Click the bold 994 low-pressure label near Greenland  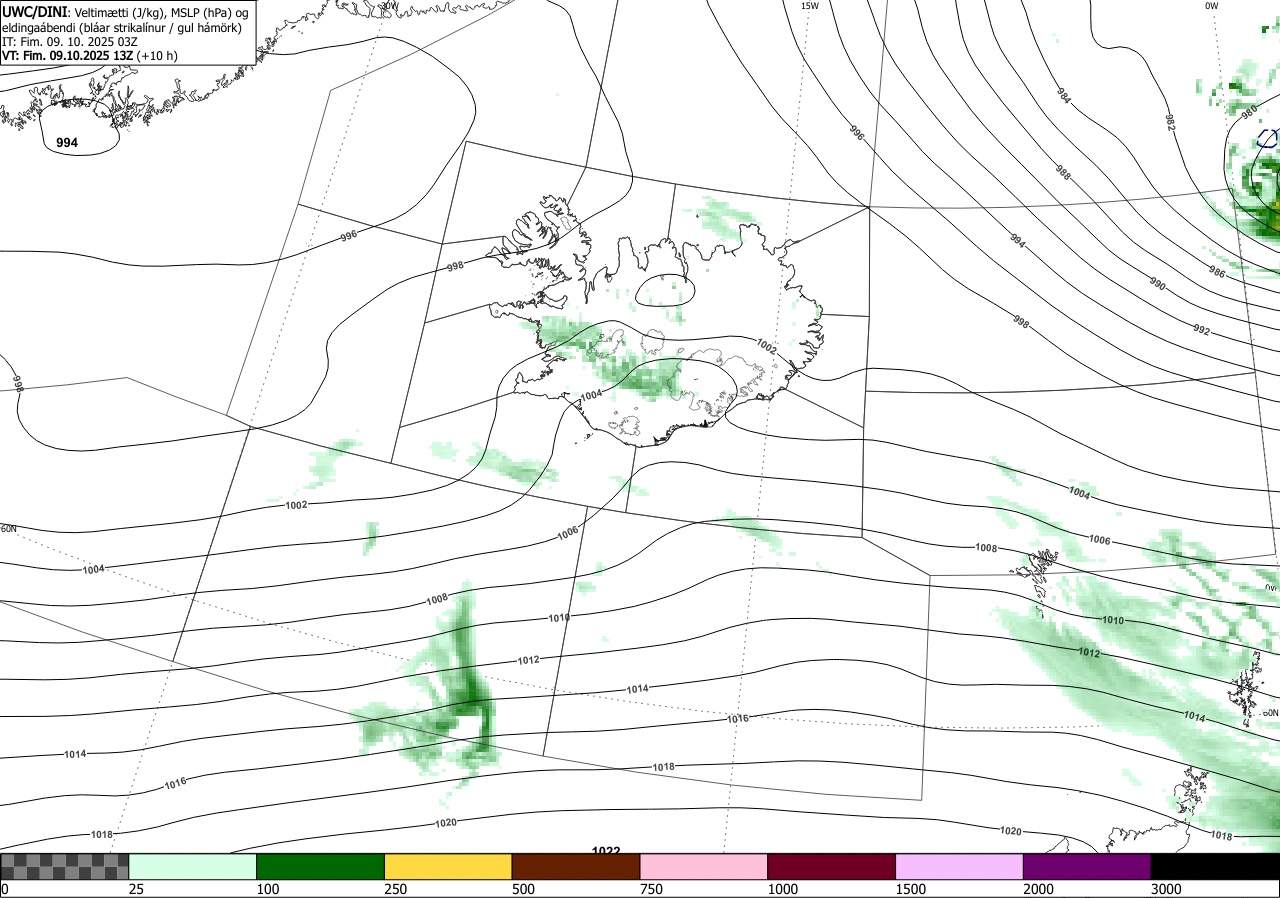click(67, 143)
